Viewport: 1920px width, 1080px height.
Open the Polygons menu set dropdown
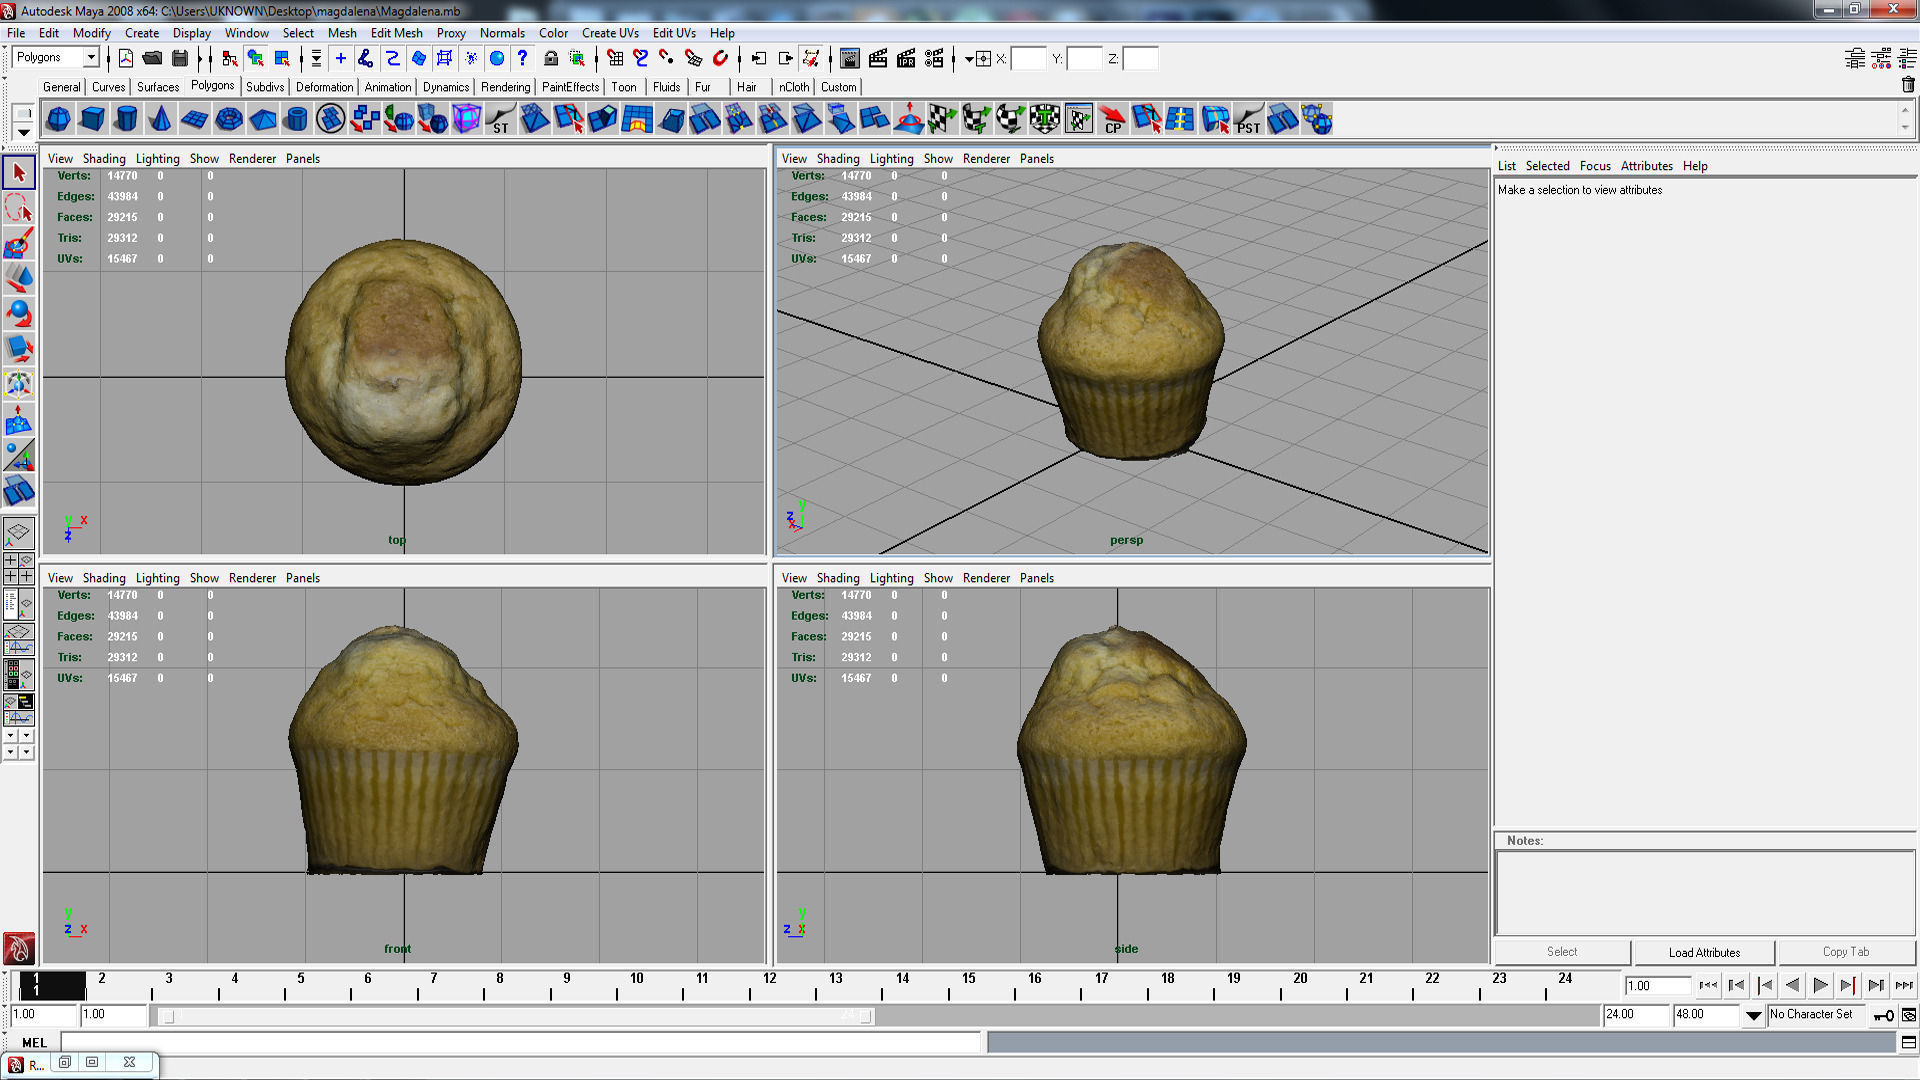coord(90,58)
